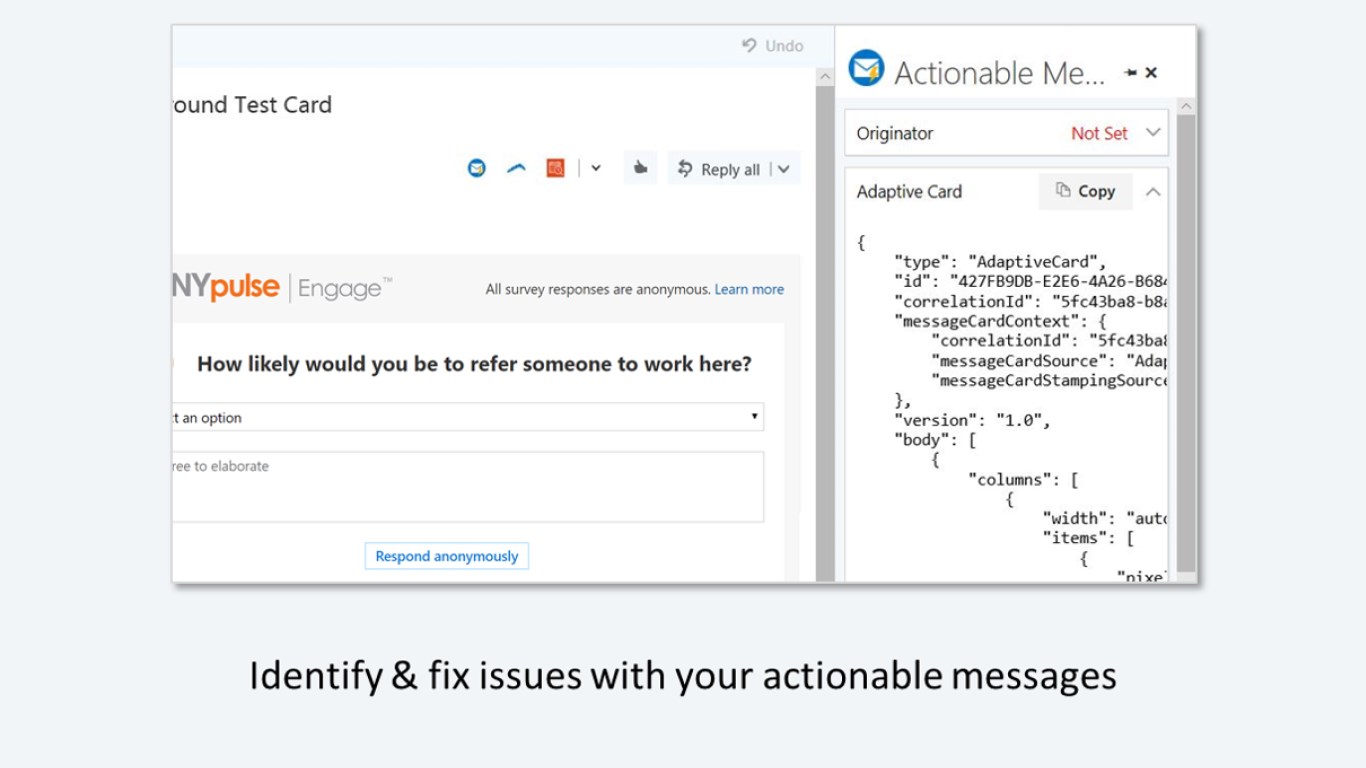Image resolution: width=1366 pixels, height=768 pixels.
Task: Open the Reply all options dropdown
Action: click(784, 170)
